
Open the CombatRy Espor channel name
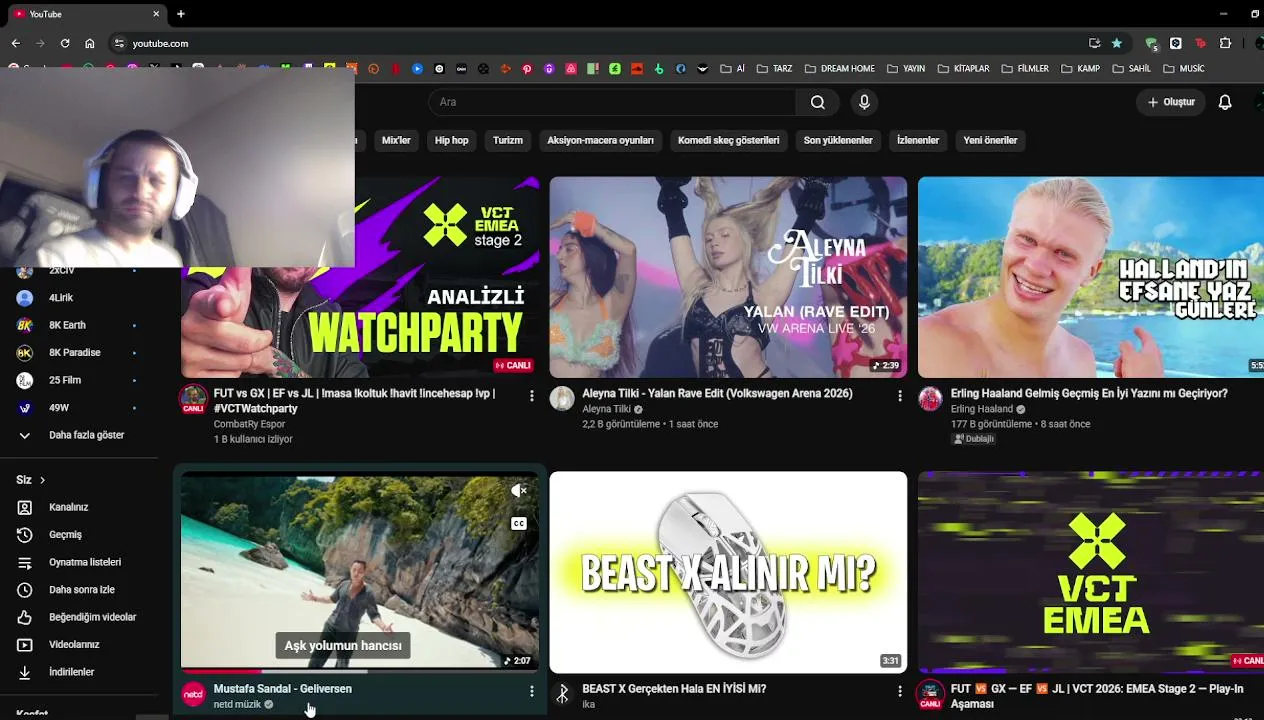[249, 424]
